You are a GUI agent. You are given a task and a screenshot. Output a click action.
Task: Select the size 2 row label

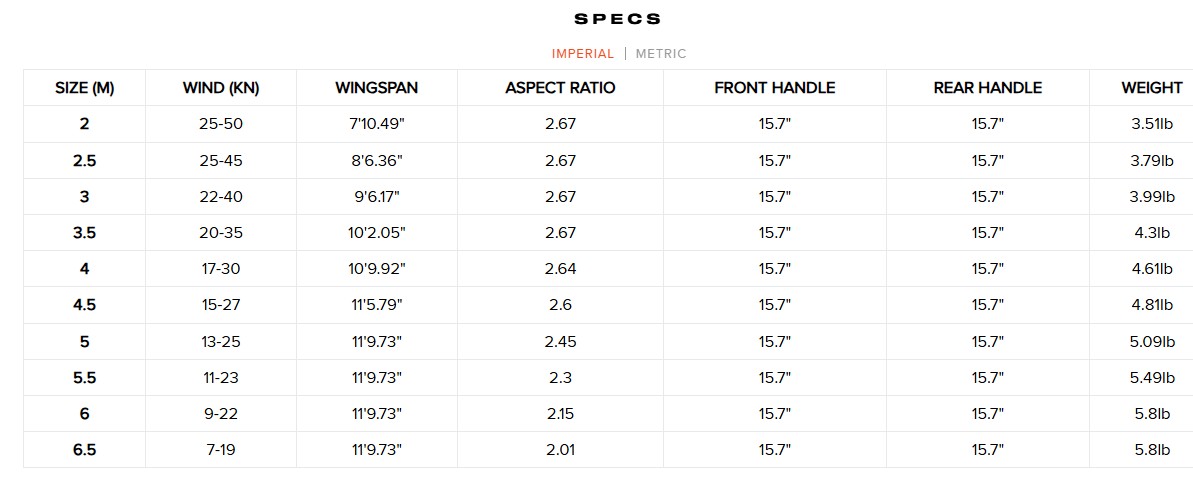coord(84,124)
